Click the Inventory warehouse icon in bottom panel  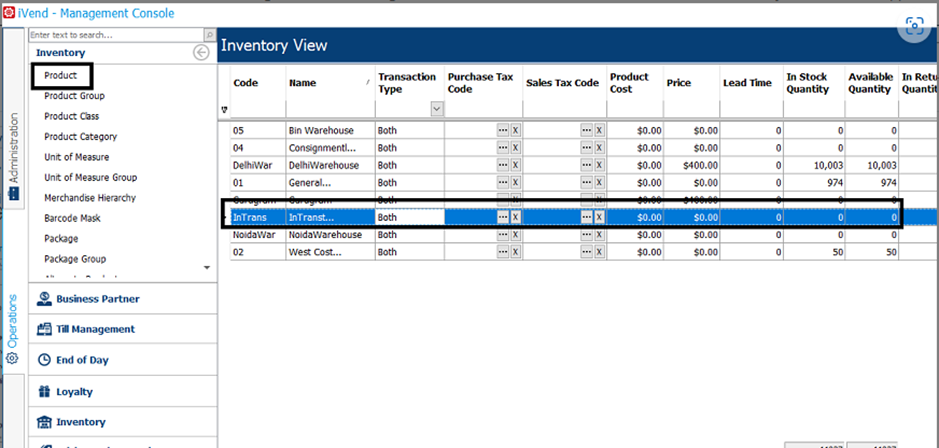click(x=44, y=422)
